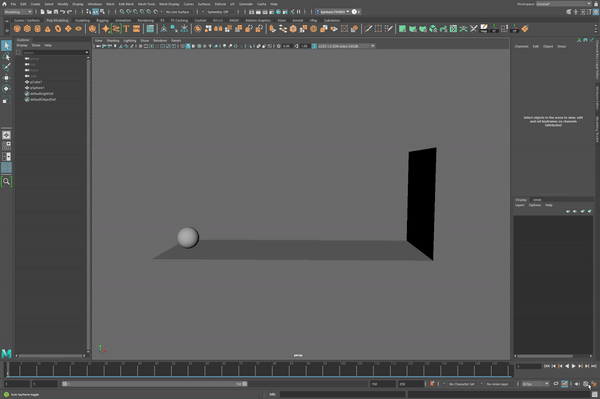600x399 pixels.
Task: Toggle playback loop mode button
Action: [x=556, y=384]
